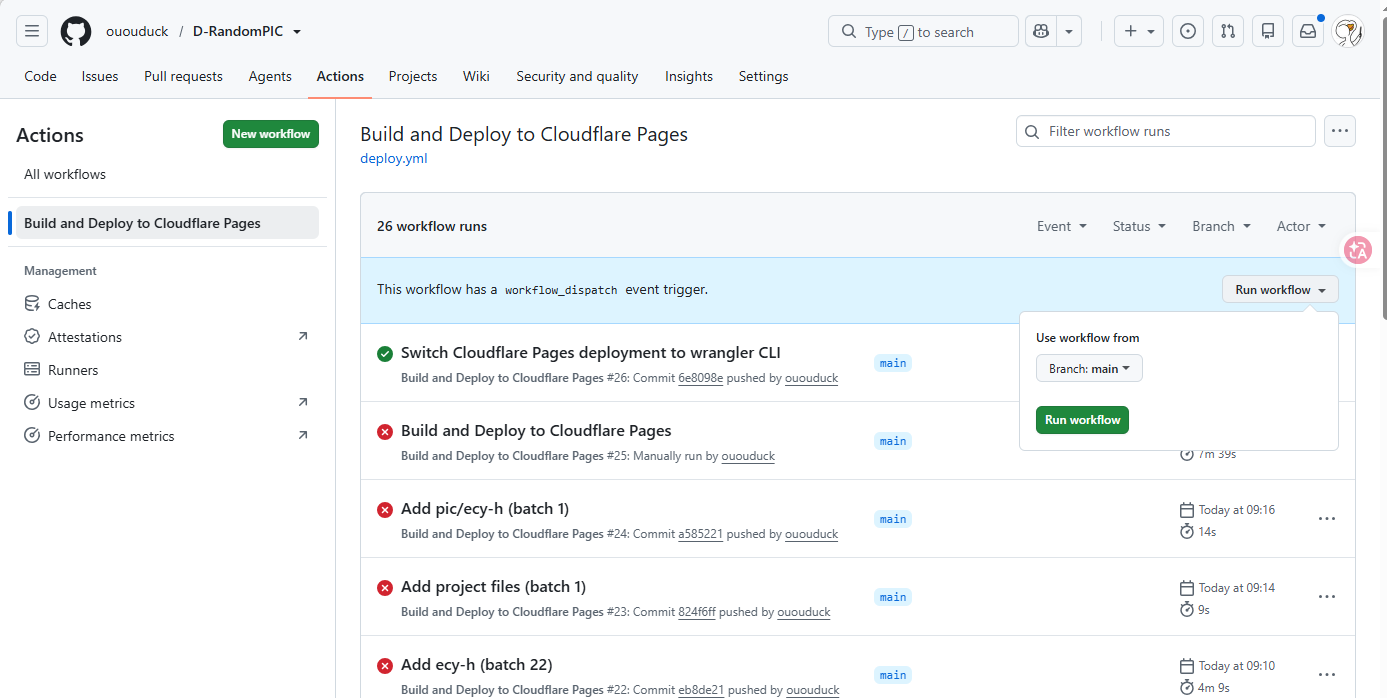Open the Actor filter dropdown
This screenshot has width=1387, height=698.
point(1302,226)
